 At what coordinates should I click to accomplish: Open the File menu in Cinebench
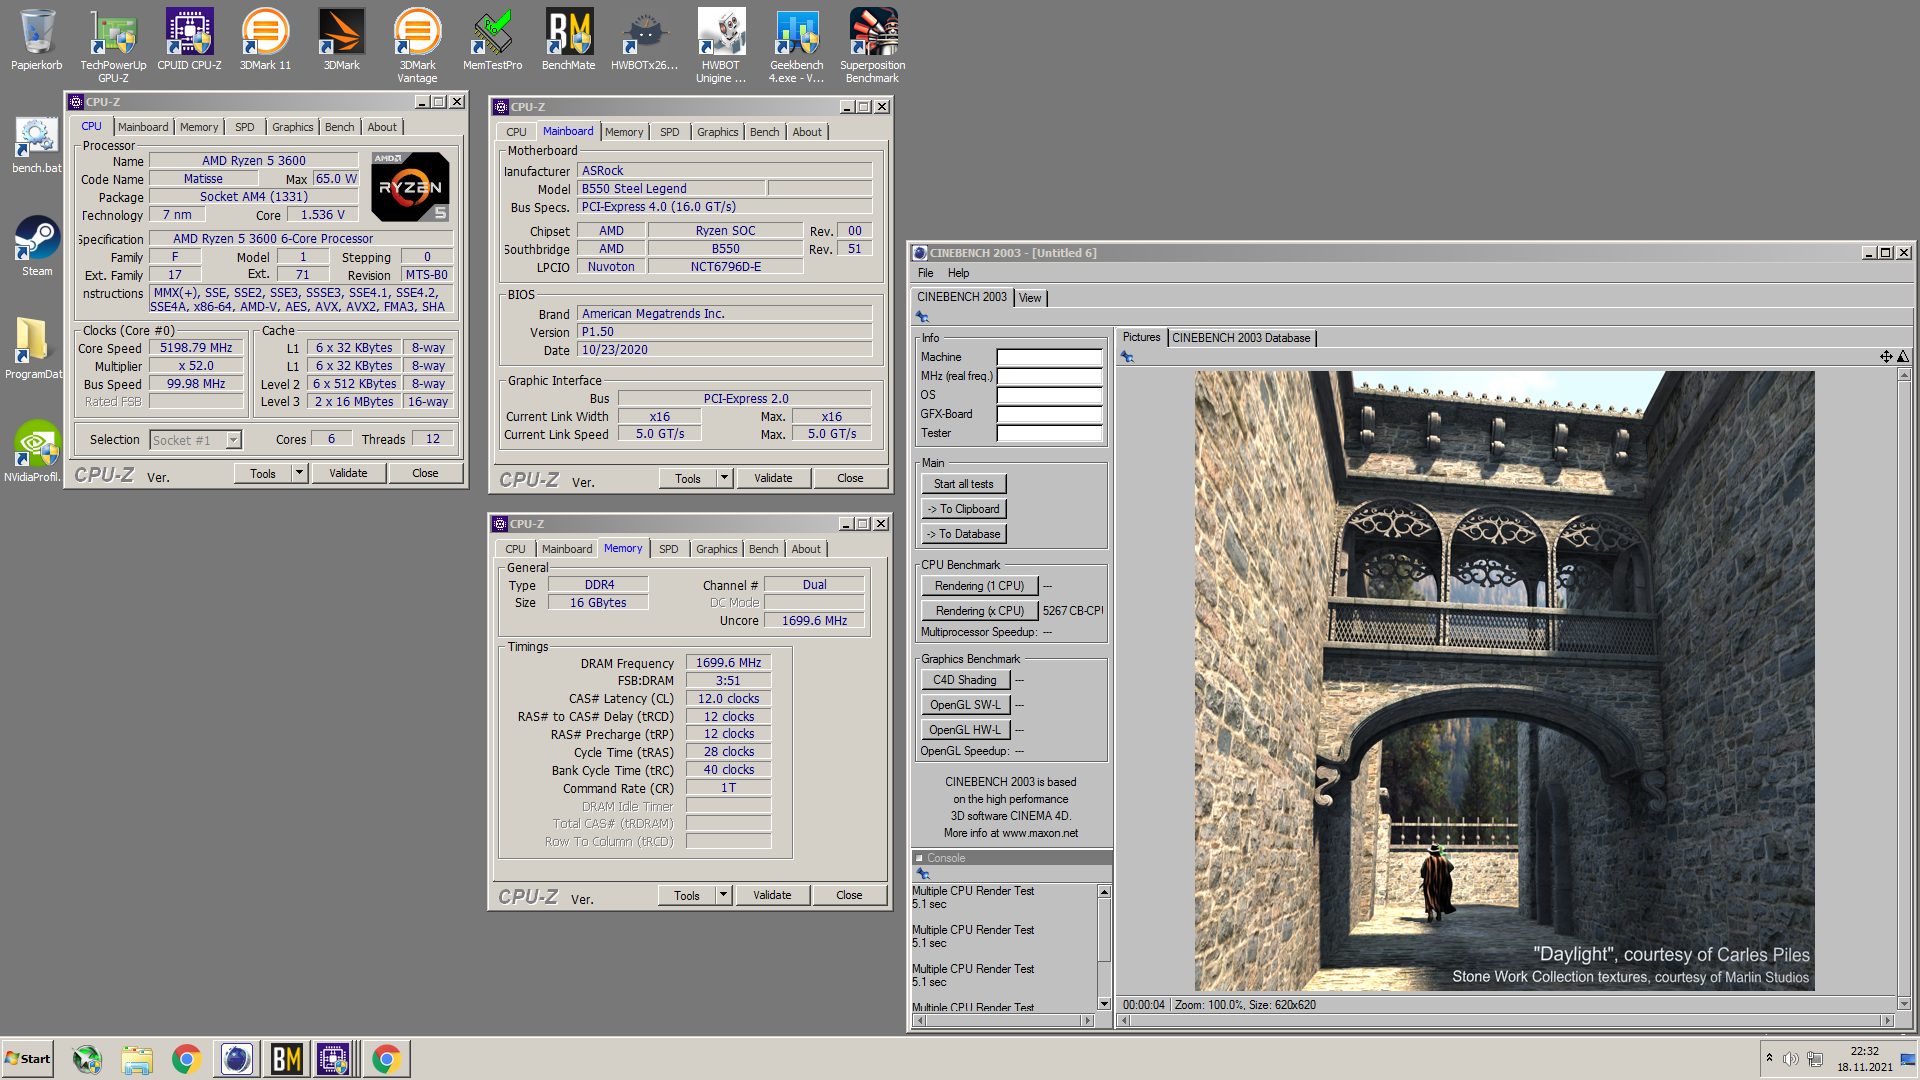[925, 273]
